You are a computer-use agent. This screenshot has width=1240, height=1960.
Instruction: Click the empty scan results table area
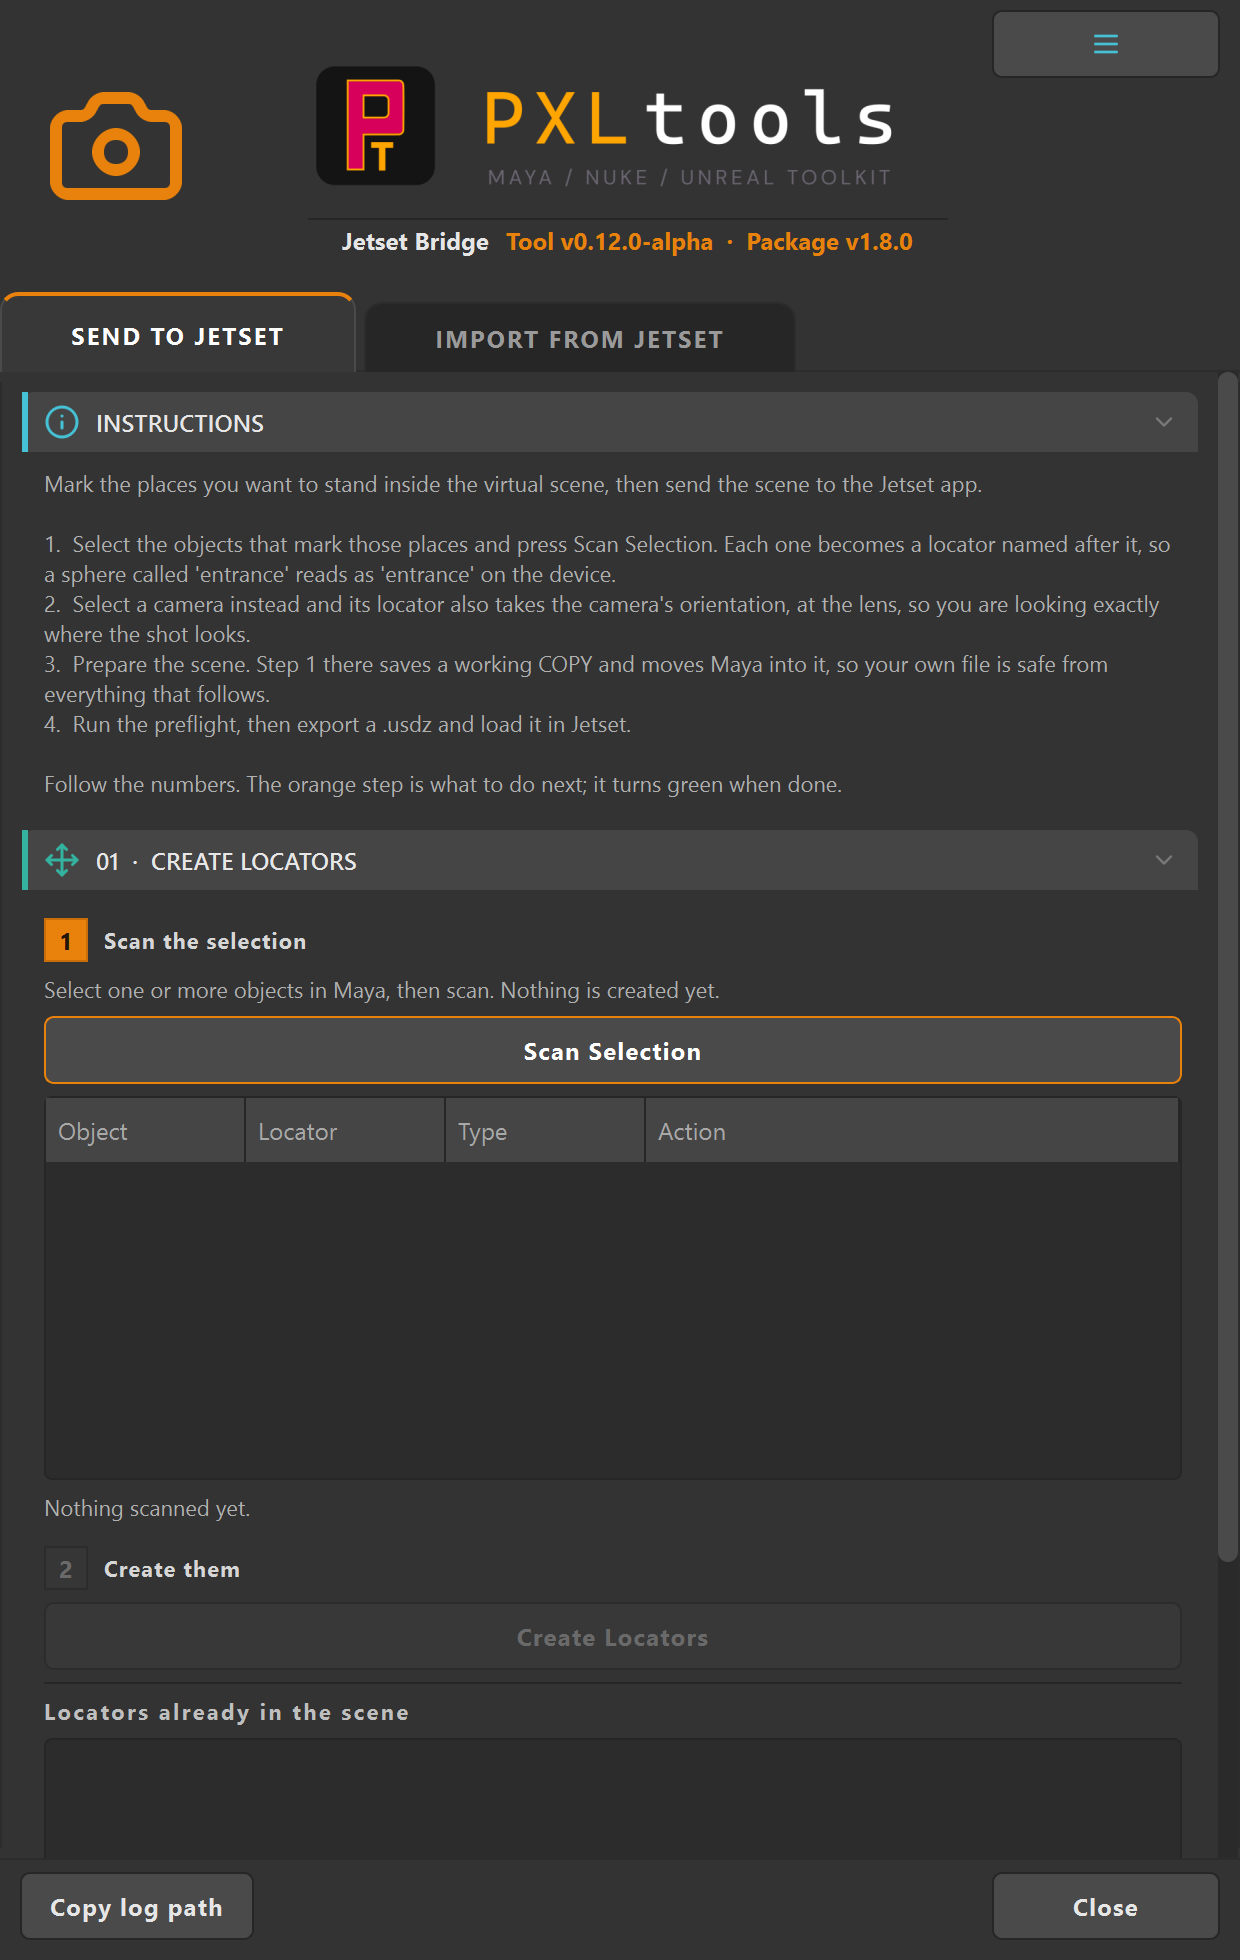[x=613, y=1319]
